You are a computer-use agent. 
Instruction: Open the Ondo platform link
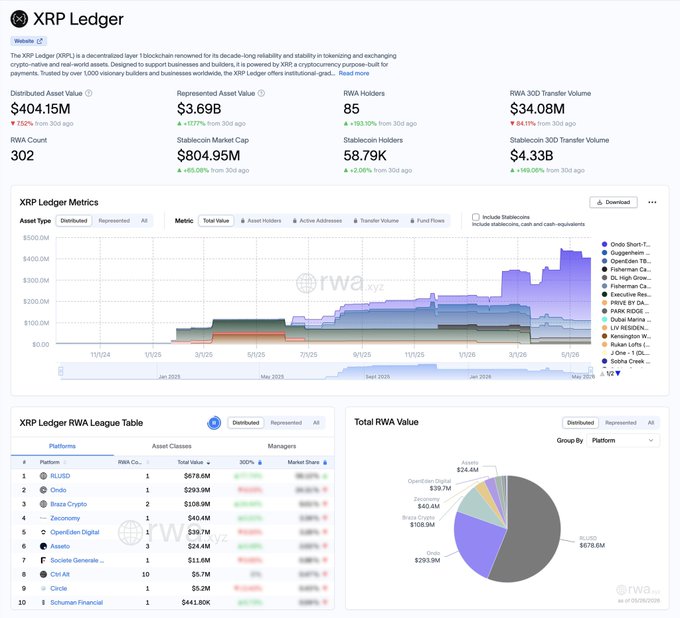58,490
